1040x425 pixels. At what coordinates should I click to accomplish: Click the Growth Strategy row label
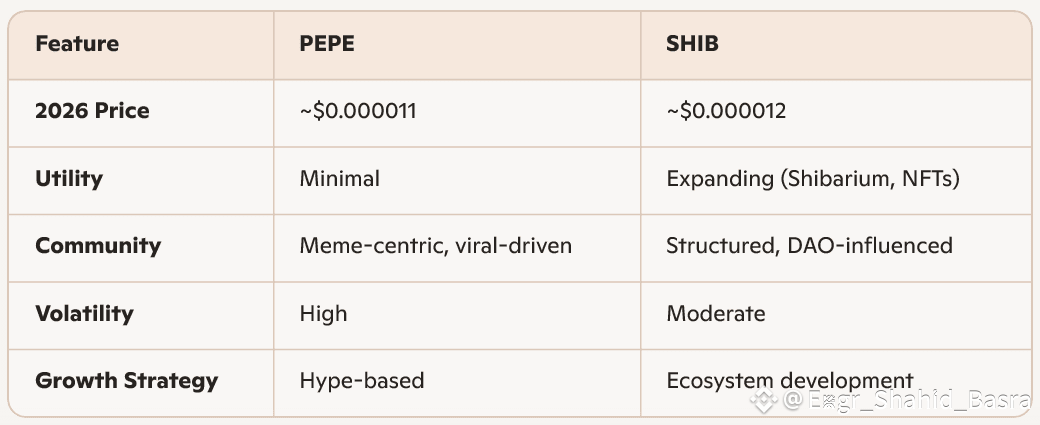126,381
